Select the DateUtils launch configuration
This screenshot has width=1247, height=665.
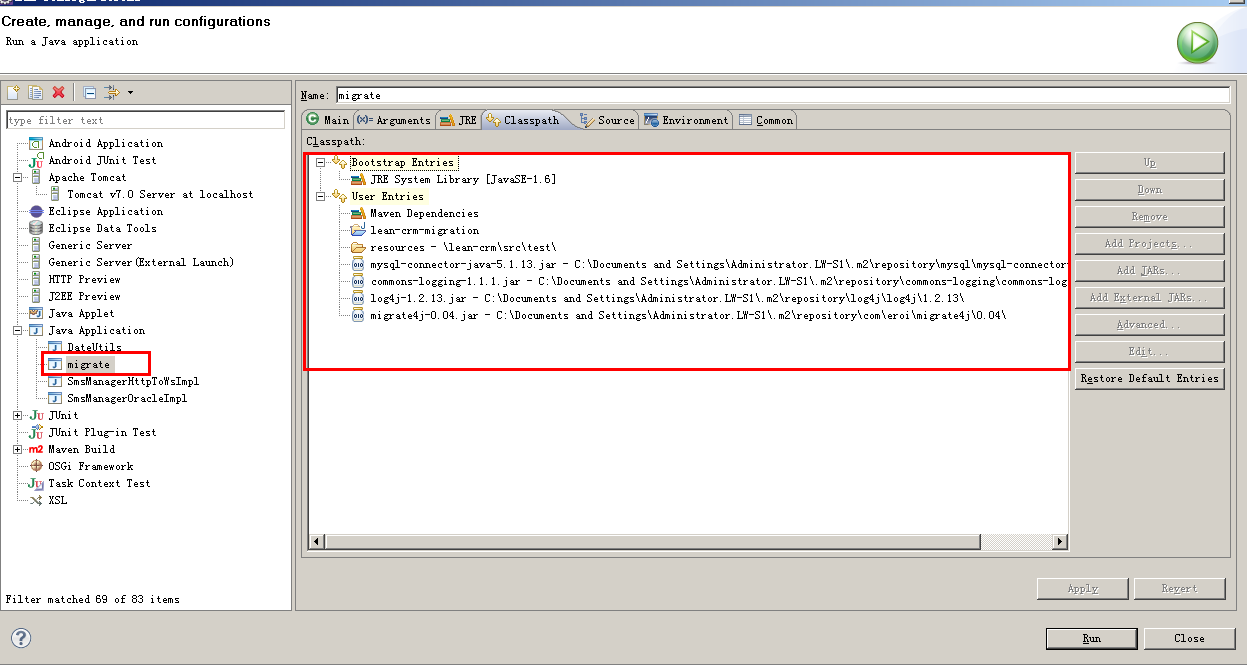[x=94, y=348]
